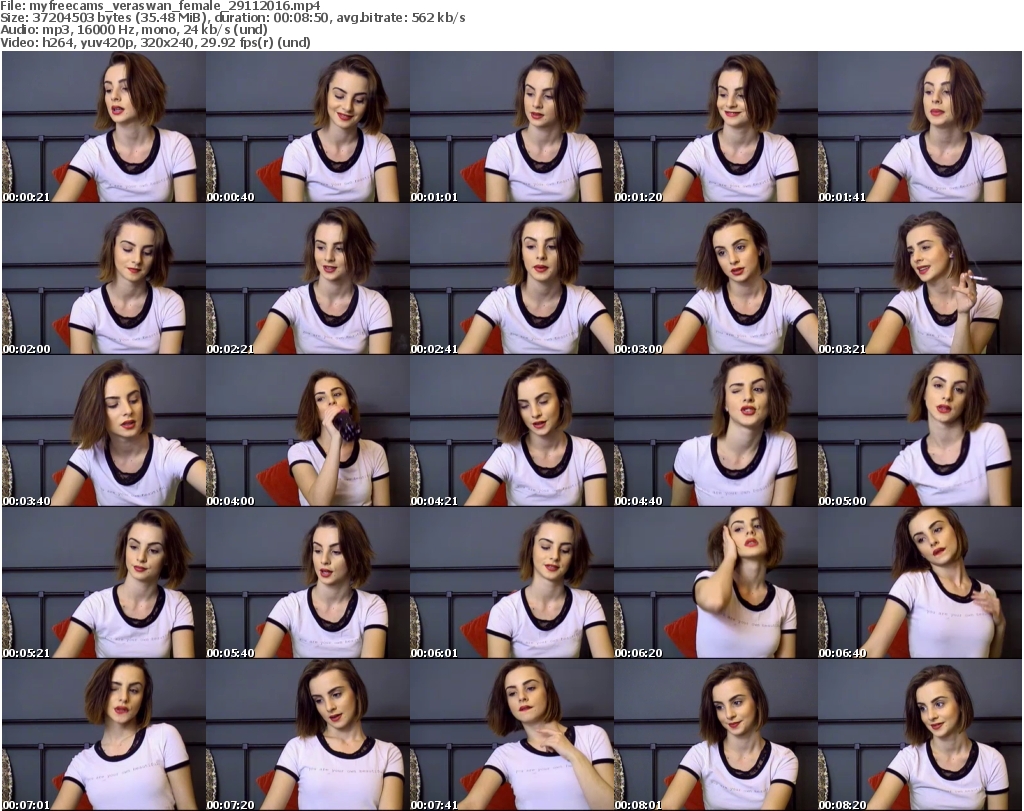Choose the frame captured at 00:06:40
Viewport: 1024px width, 811px height.
(x=920, y=584)
